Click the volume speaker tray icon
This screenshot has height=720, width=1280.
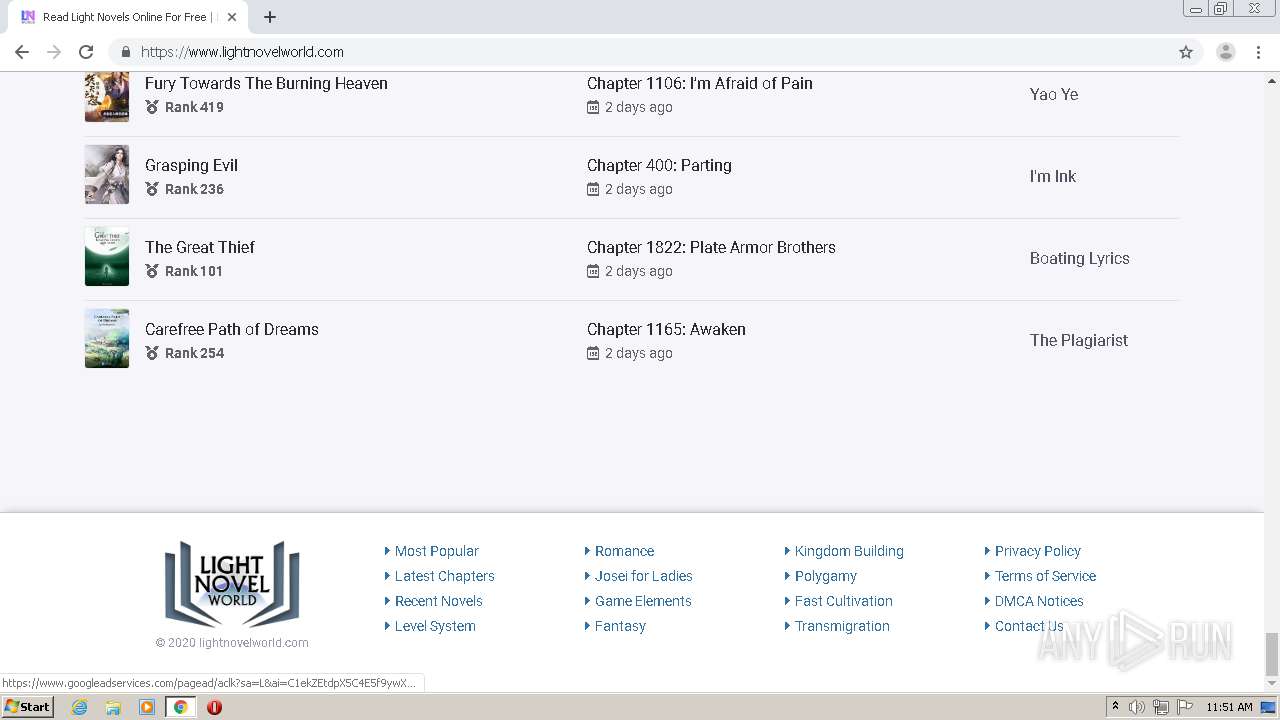click(x=1137, y=707)
